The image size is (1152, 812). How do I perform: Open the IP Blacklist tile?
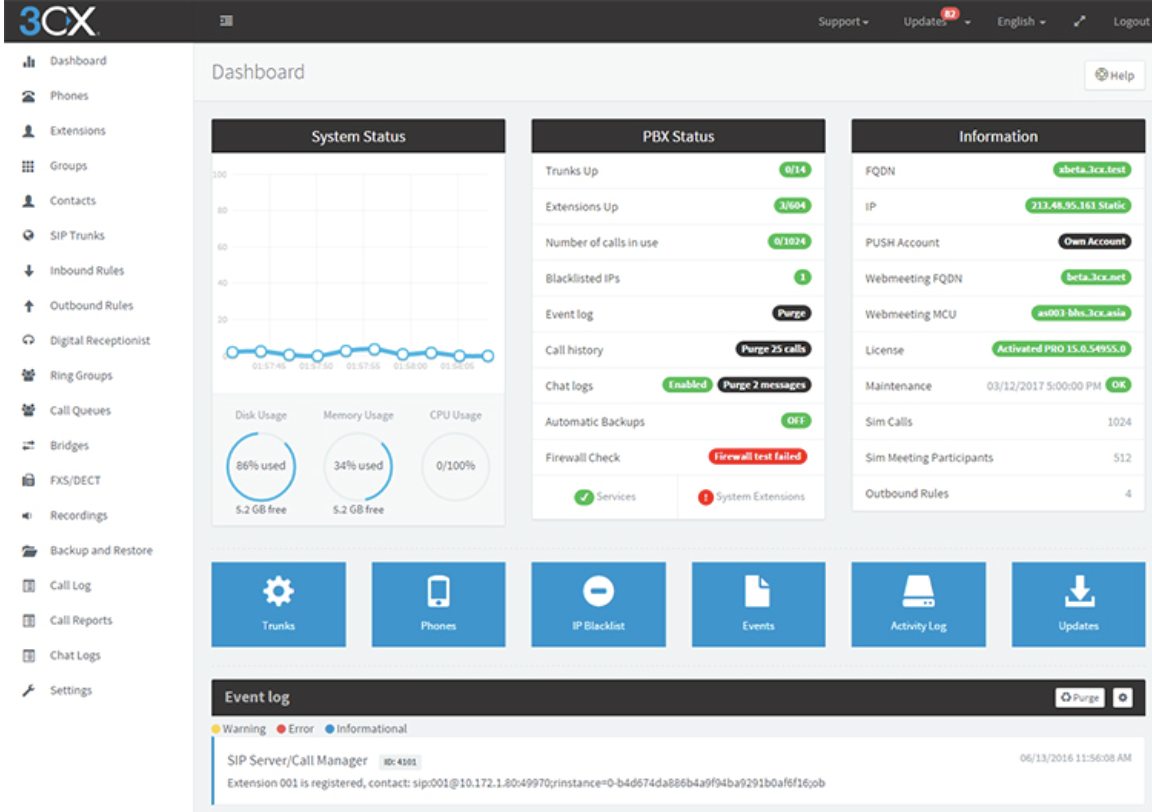click(599, 604)
